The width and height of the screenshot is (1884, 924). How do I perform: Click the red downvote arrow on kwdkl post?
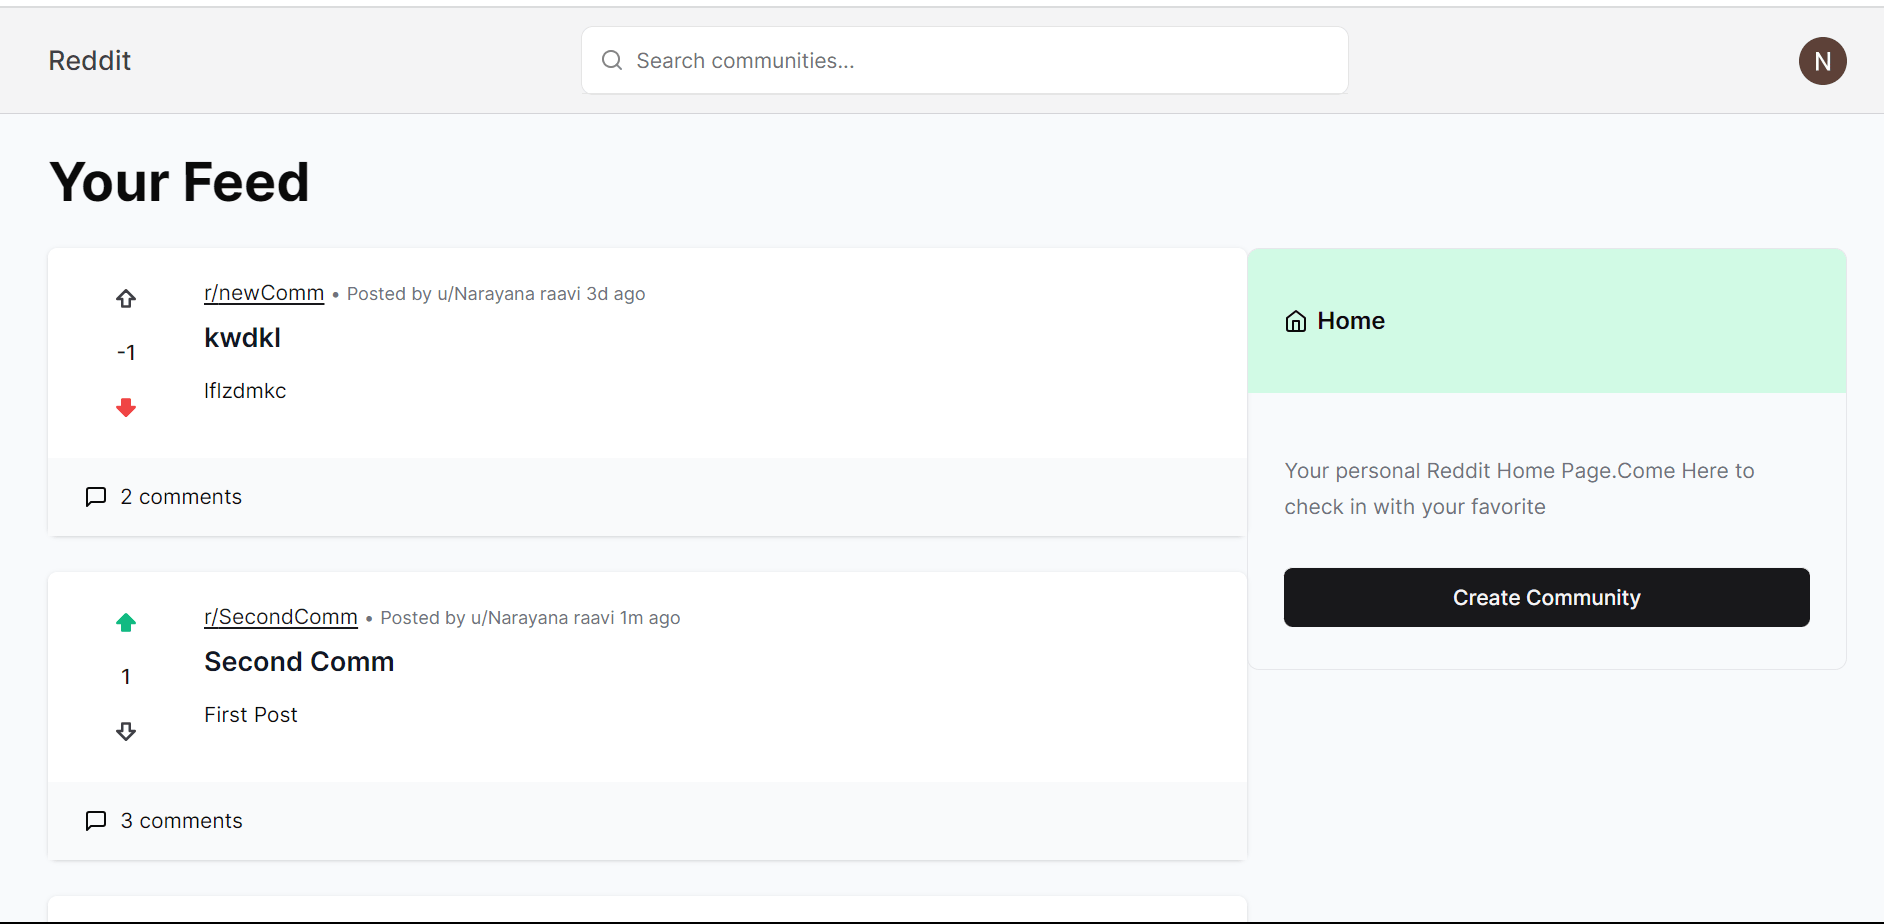(x=126, y=407)
